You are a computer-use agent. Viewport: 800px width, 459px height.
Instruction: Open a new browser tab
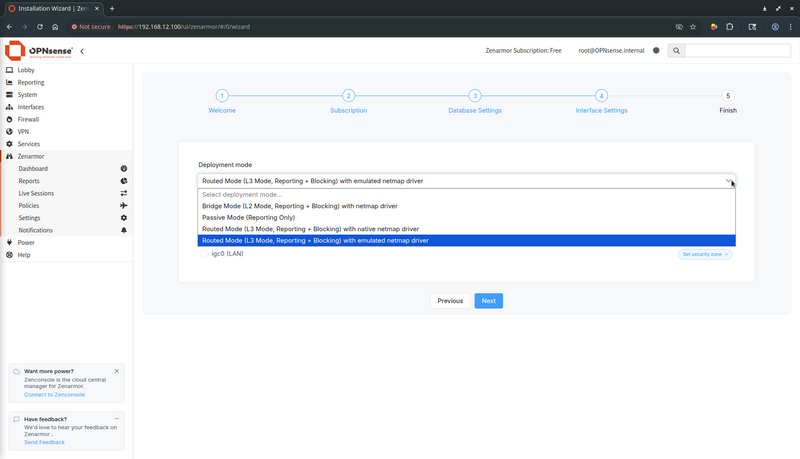click(x=112, y=8)
